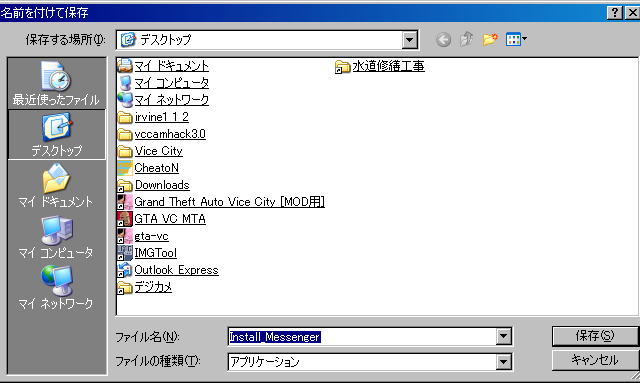This screenshot has height=383, width=640.
Task: Select the デジカメ folder icon
Action: click(125, 287)
